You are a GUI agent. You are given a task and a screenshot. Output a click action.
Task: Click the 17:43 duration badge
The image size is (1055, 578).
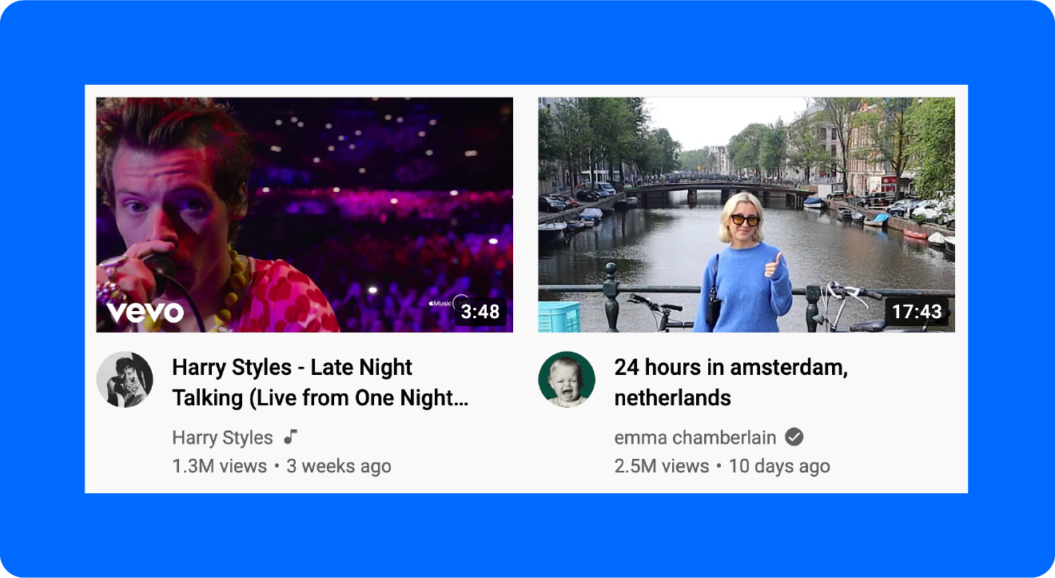coord(916,312)
